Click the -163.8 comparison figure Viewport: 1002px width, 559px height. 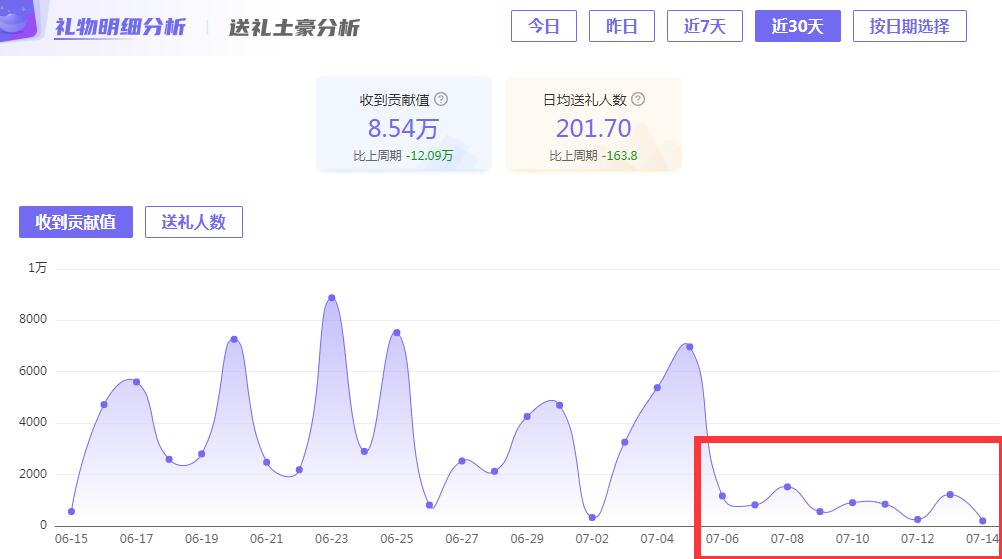pos(619,155)
